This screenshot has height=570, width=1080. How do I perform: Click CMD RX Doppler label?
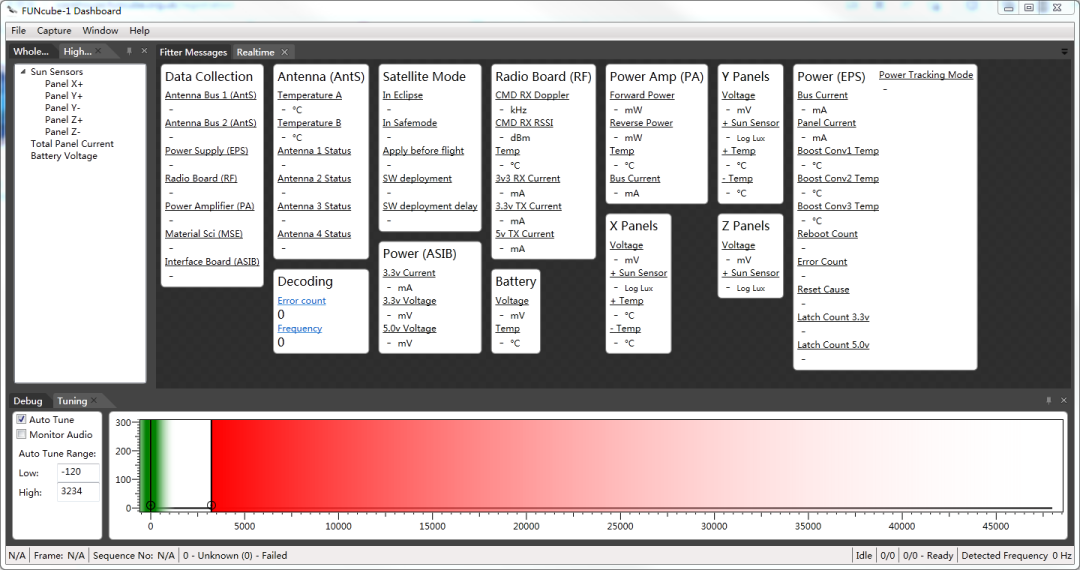click(532, 95)
